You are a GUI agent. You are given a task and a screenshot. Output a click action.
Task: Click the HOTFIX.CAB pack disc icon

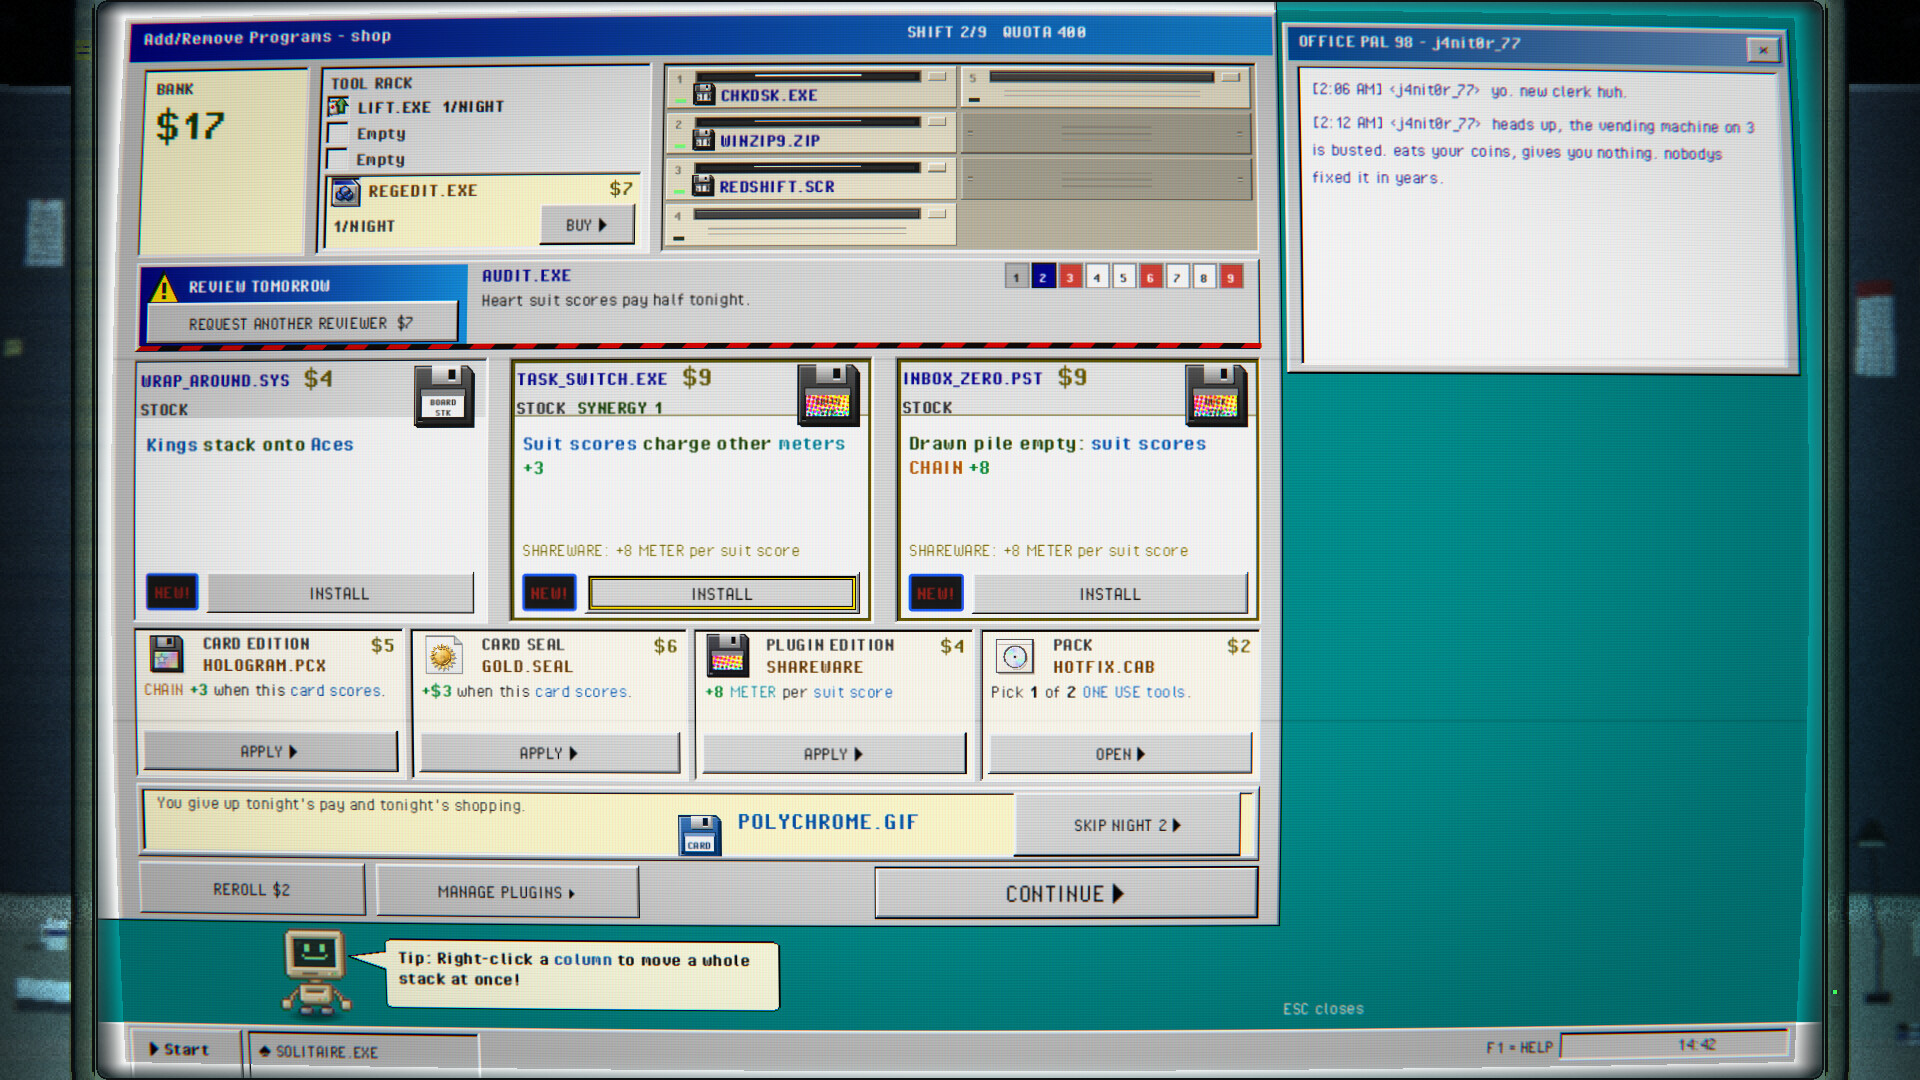(x=1014, y=657)
